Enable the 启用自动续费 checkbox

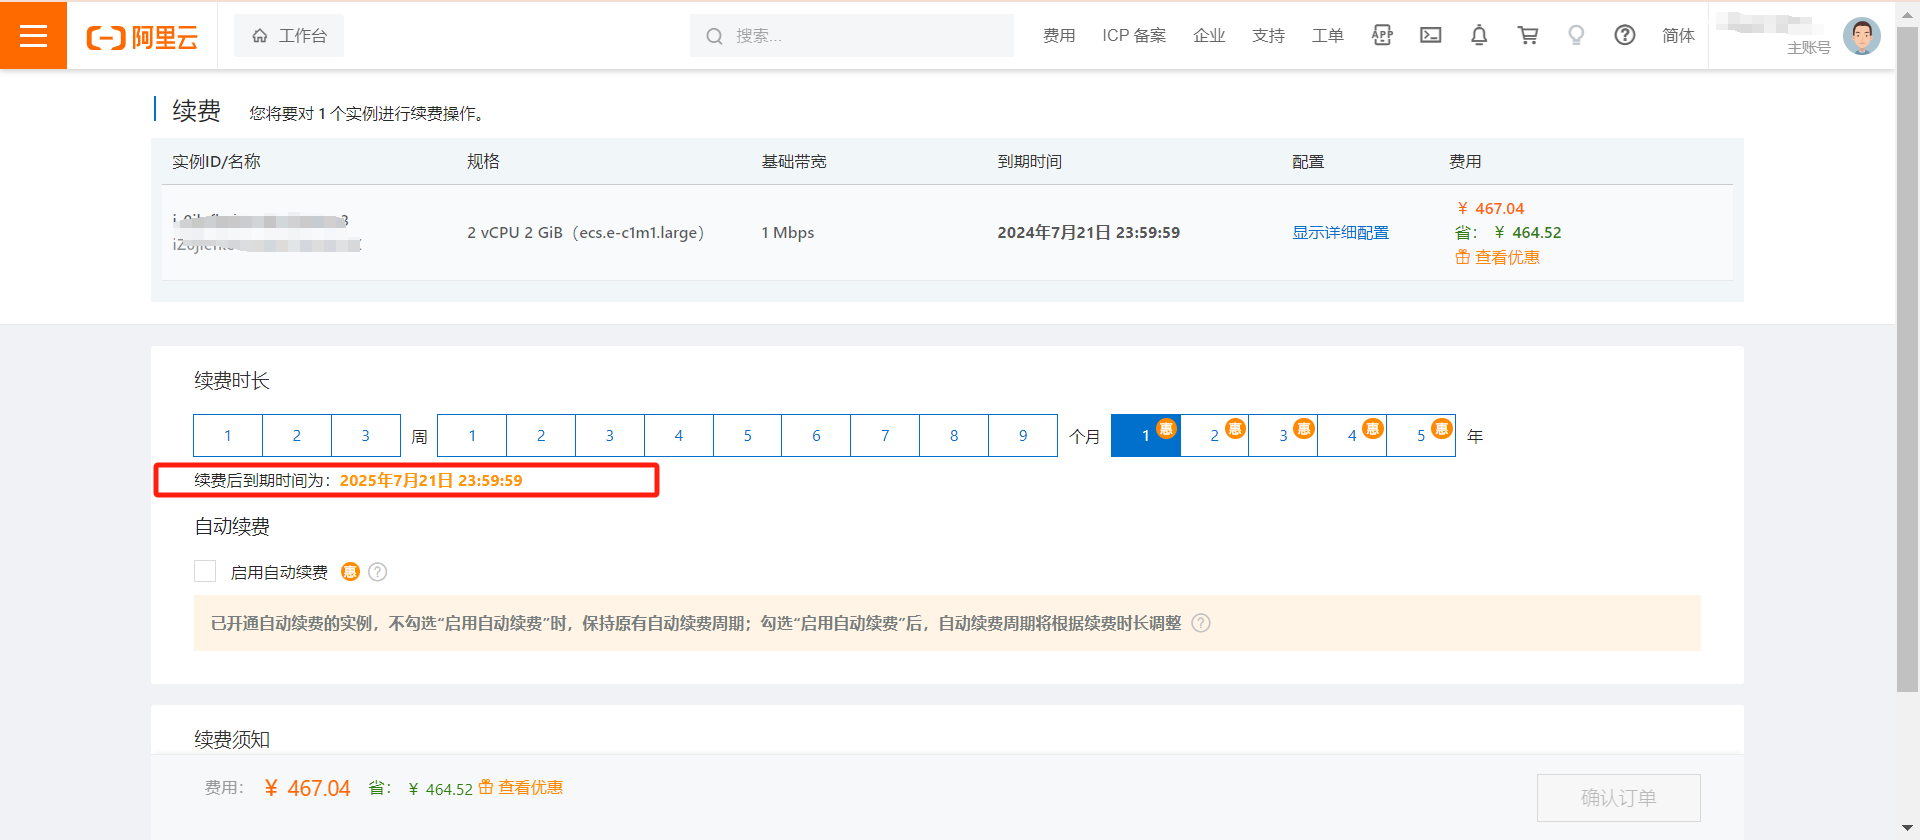pos(205,571)
